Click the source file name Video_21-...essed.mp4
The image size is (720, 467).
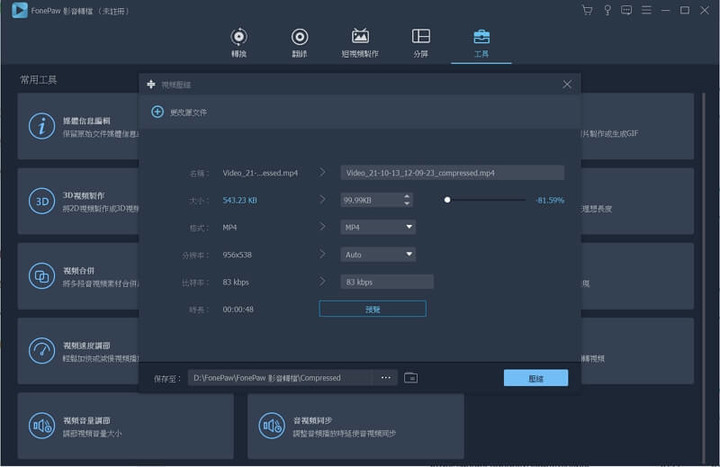coord(260,173)
